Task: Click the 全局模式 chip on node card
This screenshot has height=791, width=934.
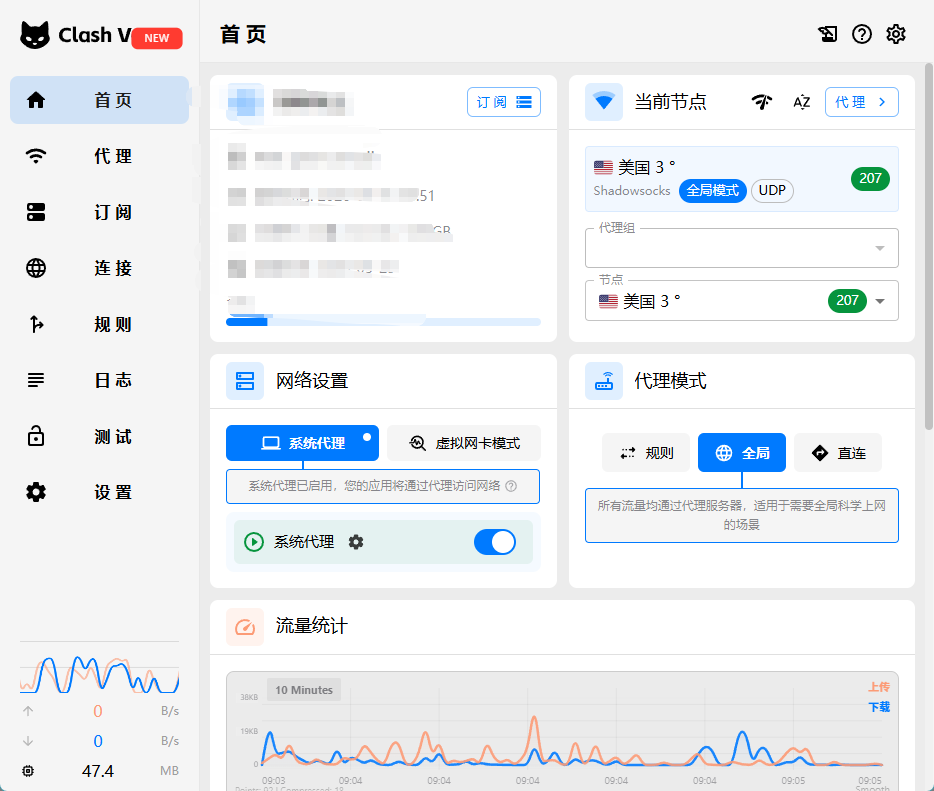Action: pos(712,191)
